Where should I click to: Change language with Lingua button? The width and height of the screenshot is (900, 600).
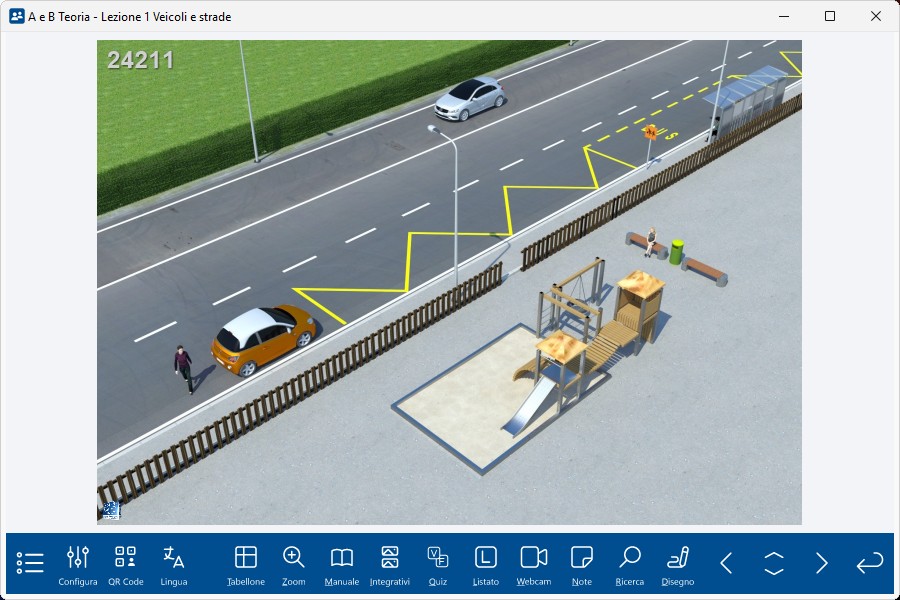pyautogui.click(x=173, y=565)
